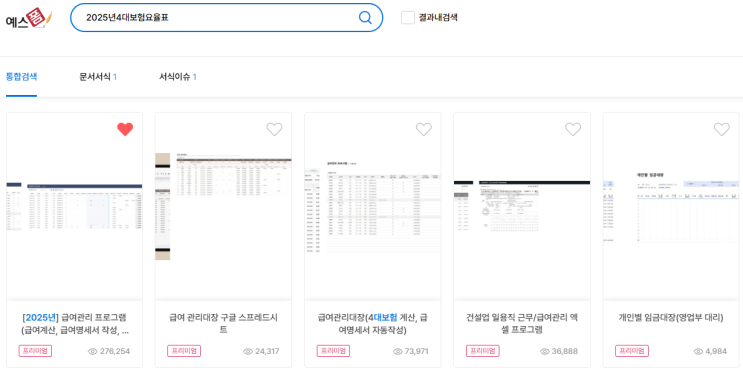
Task: Click the view count 24,317
Action: click(267, 351)
